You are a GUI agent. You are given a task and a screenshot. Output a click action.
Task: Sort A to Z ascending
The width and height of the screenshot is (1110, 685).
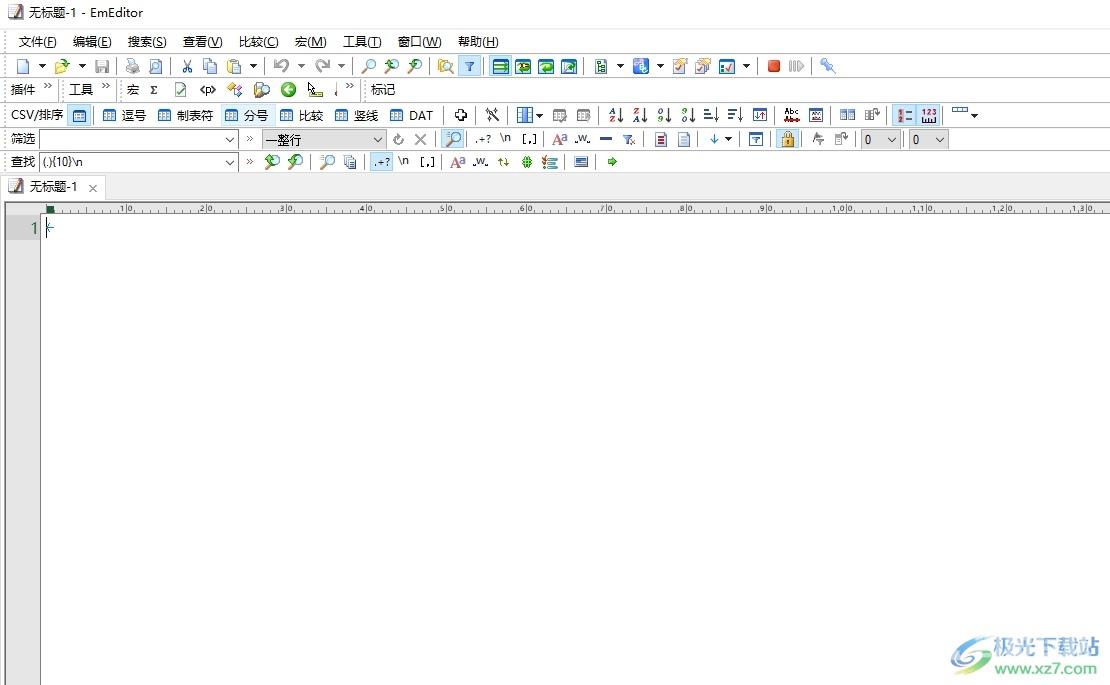tap(616, 115)
